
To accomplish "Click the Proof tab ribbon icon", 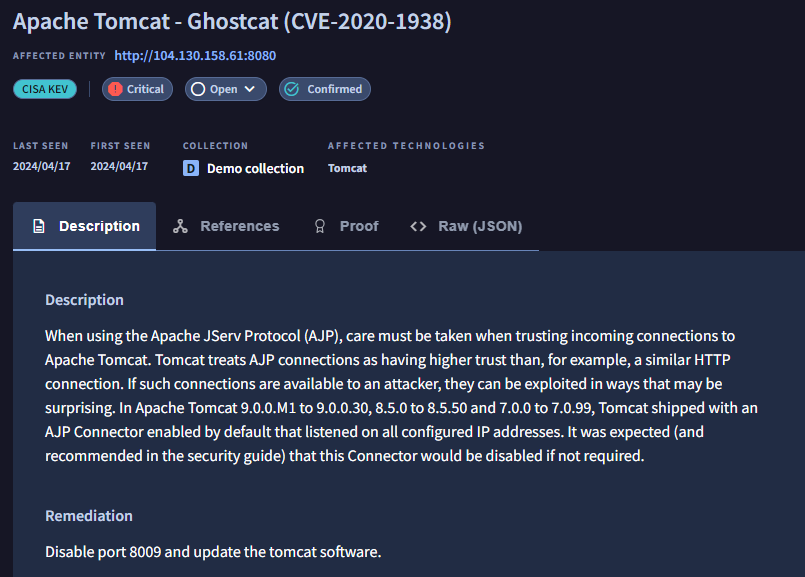I will pyautogui.click(x=320, y=226).
